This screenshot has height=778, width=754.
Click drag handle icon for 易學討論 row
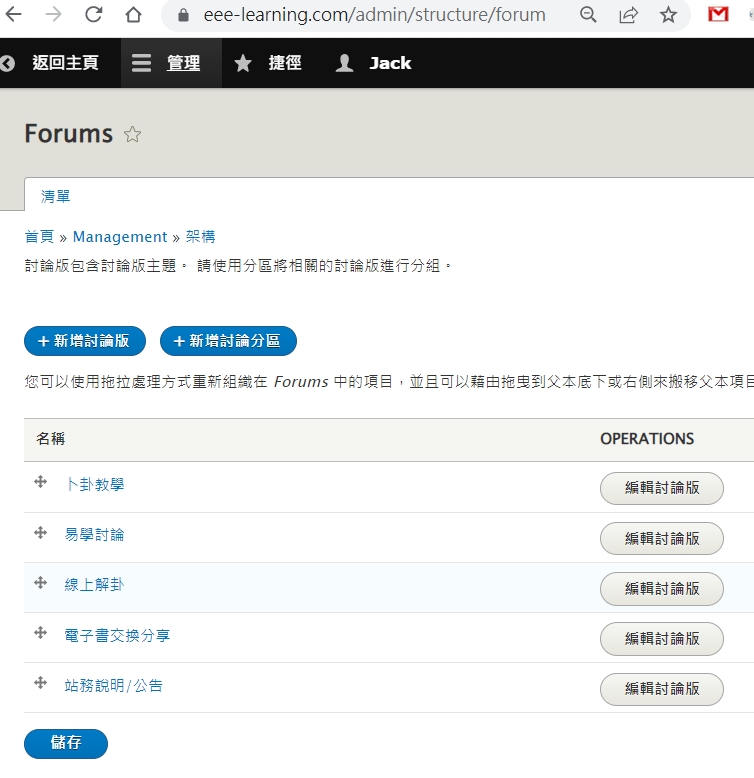pos(41,533)
